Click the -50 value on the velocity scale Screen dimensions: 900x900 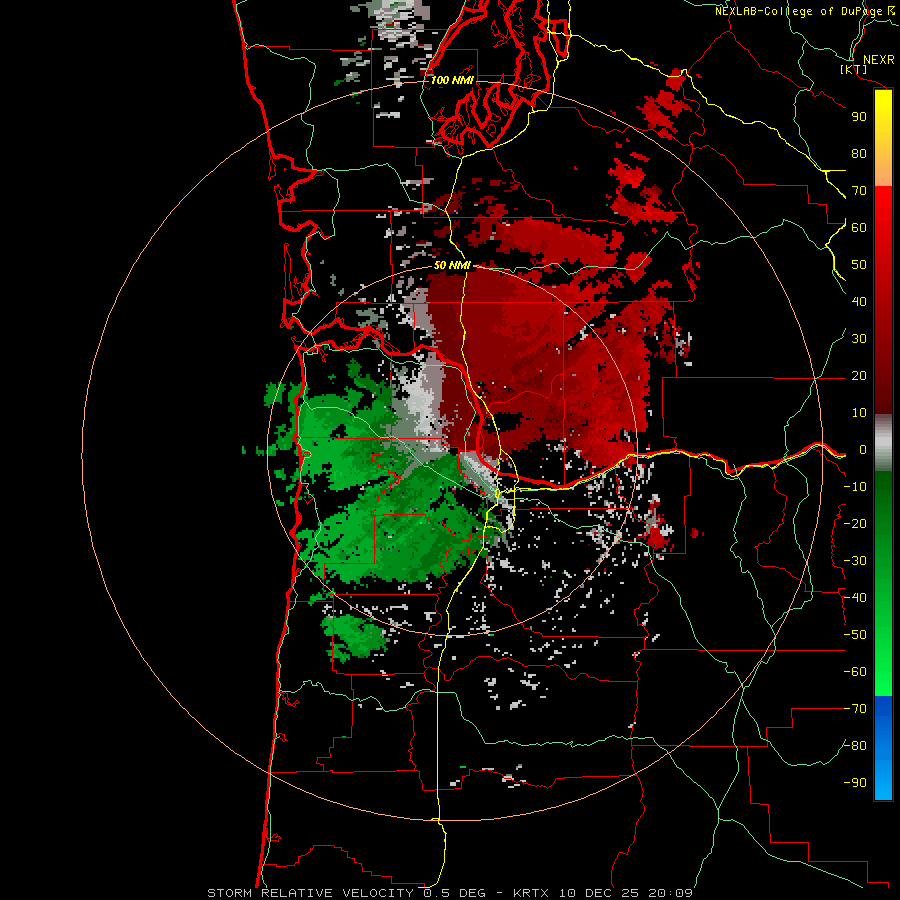pos(855,635)
